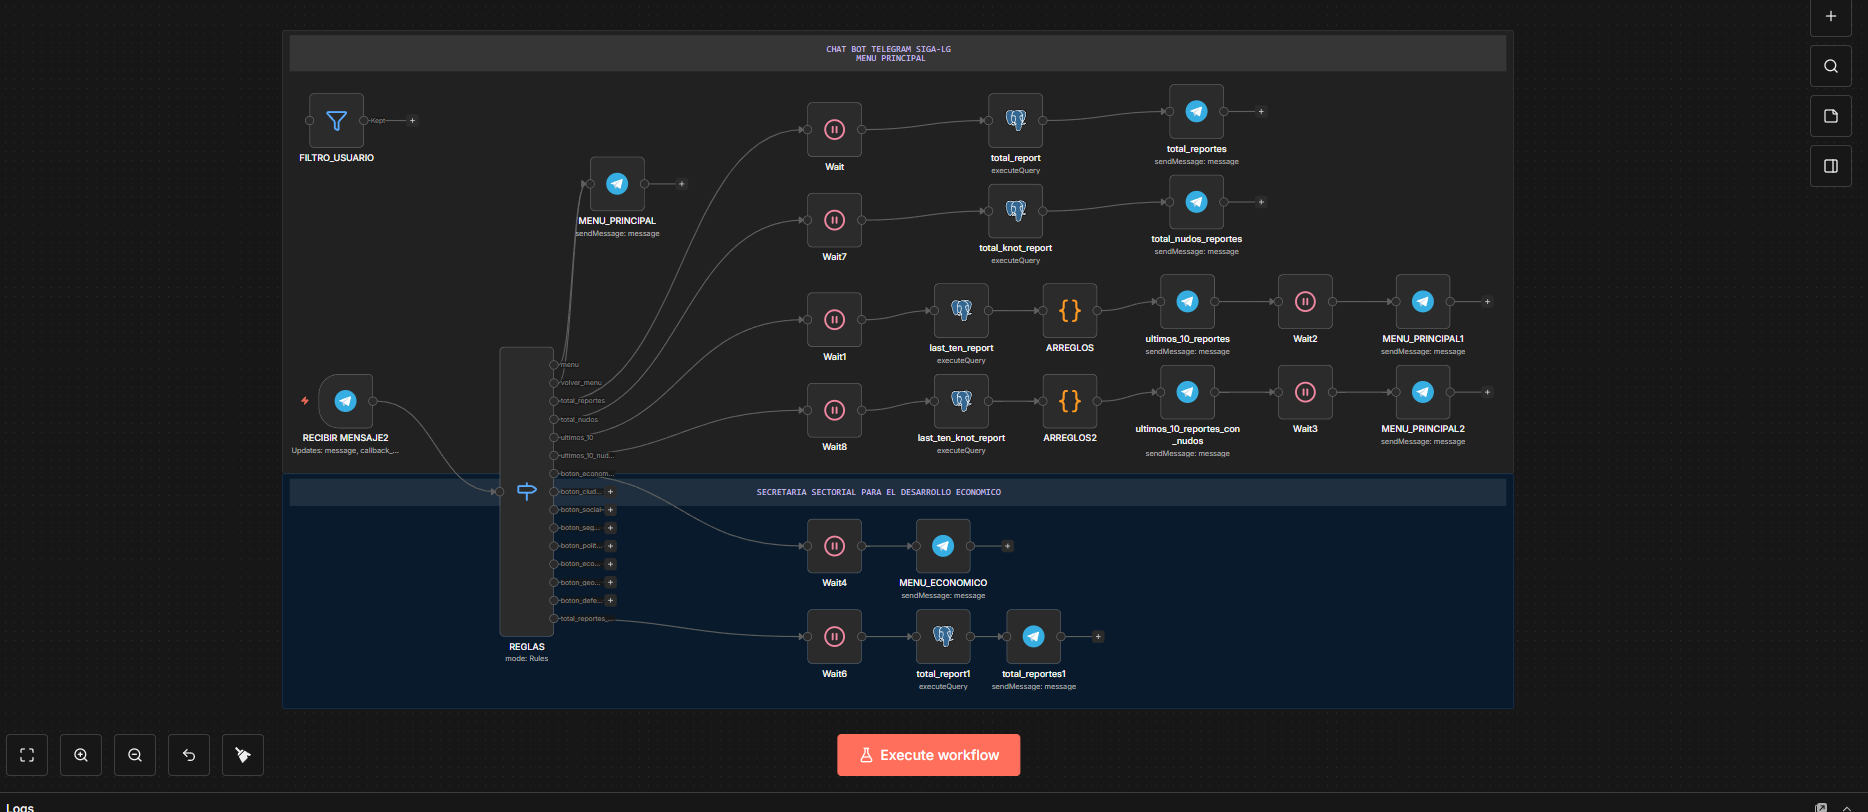Select the ARREGLOS code node

click(1069, 311)
